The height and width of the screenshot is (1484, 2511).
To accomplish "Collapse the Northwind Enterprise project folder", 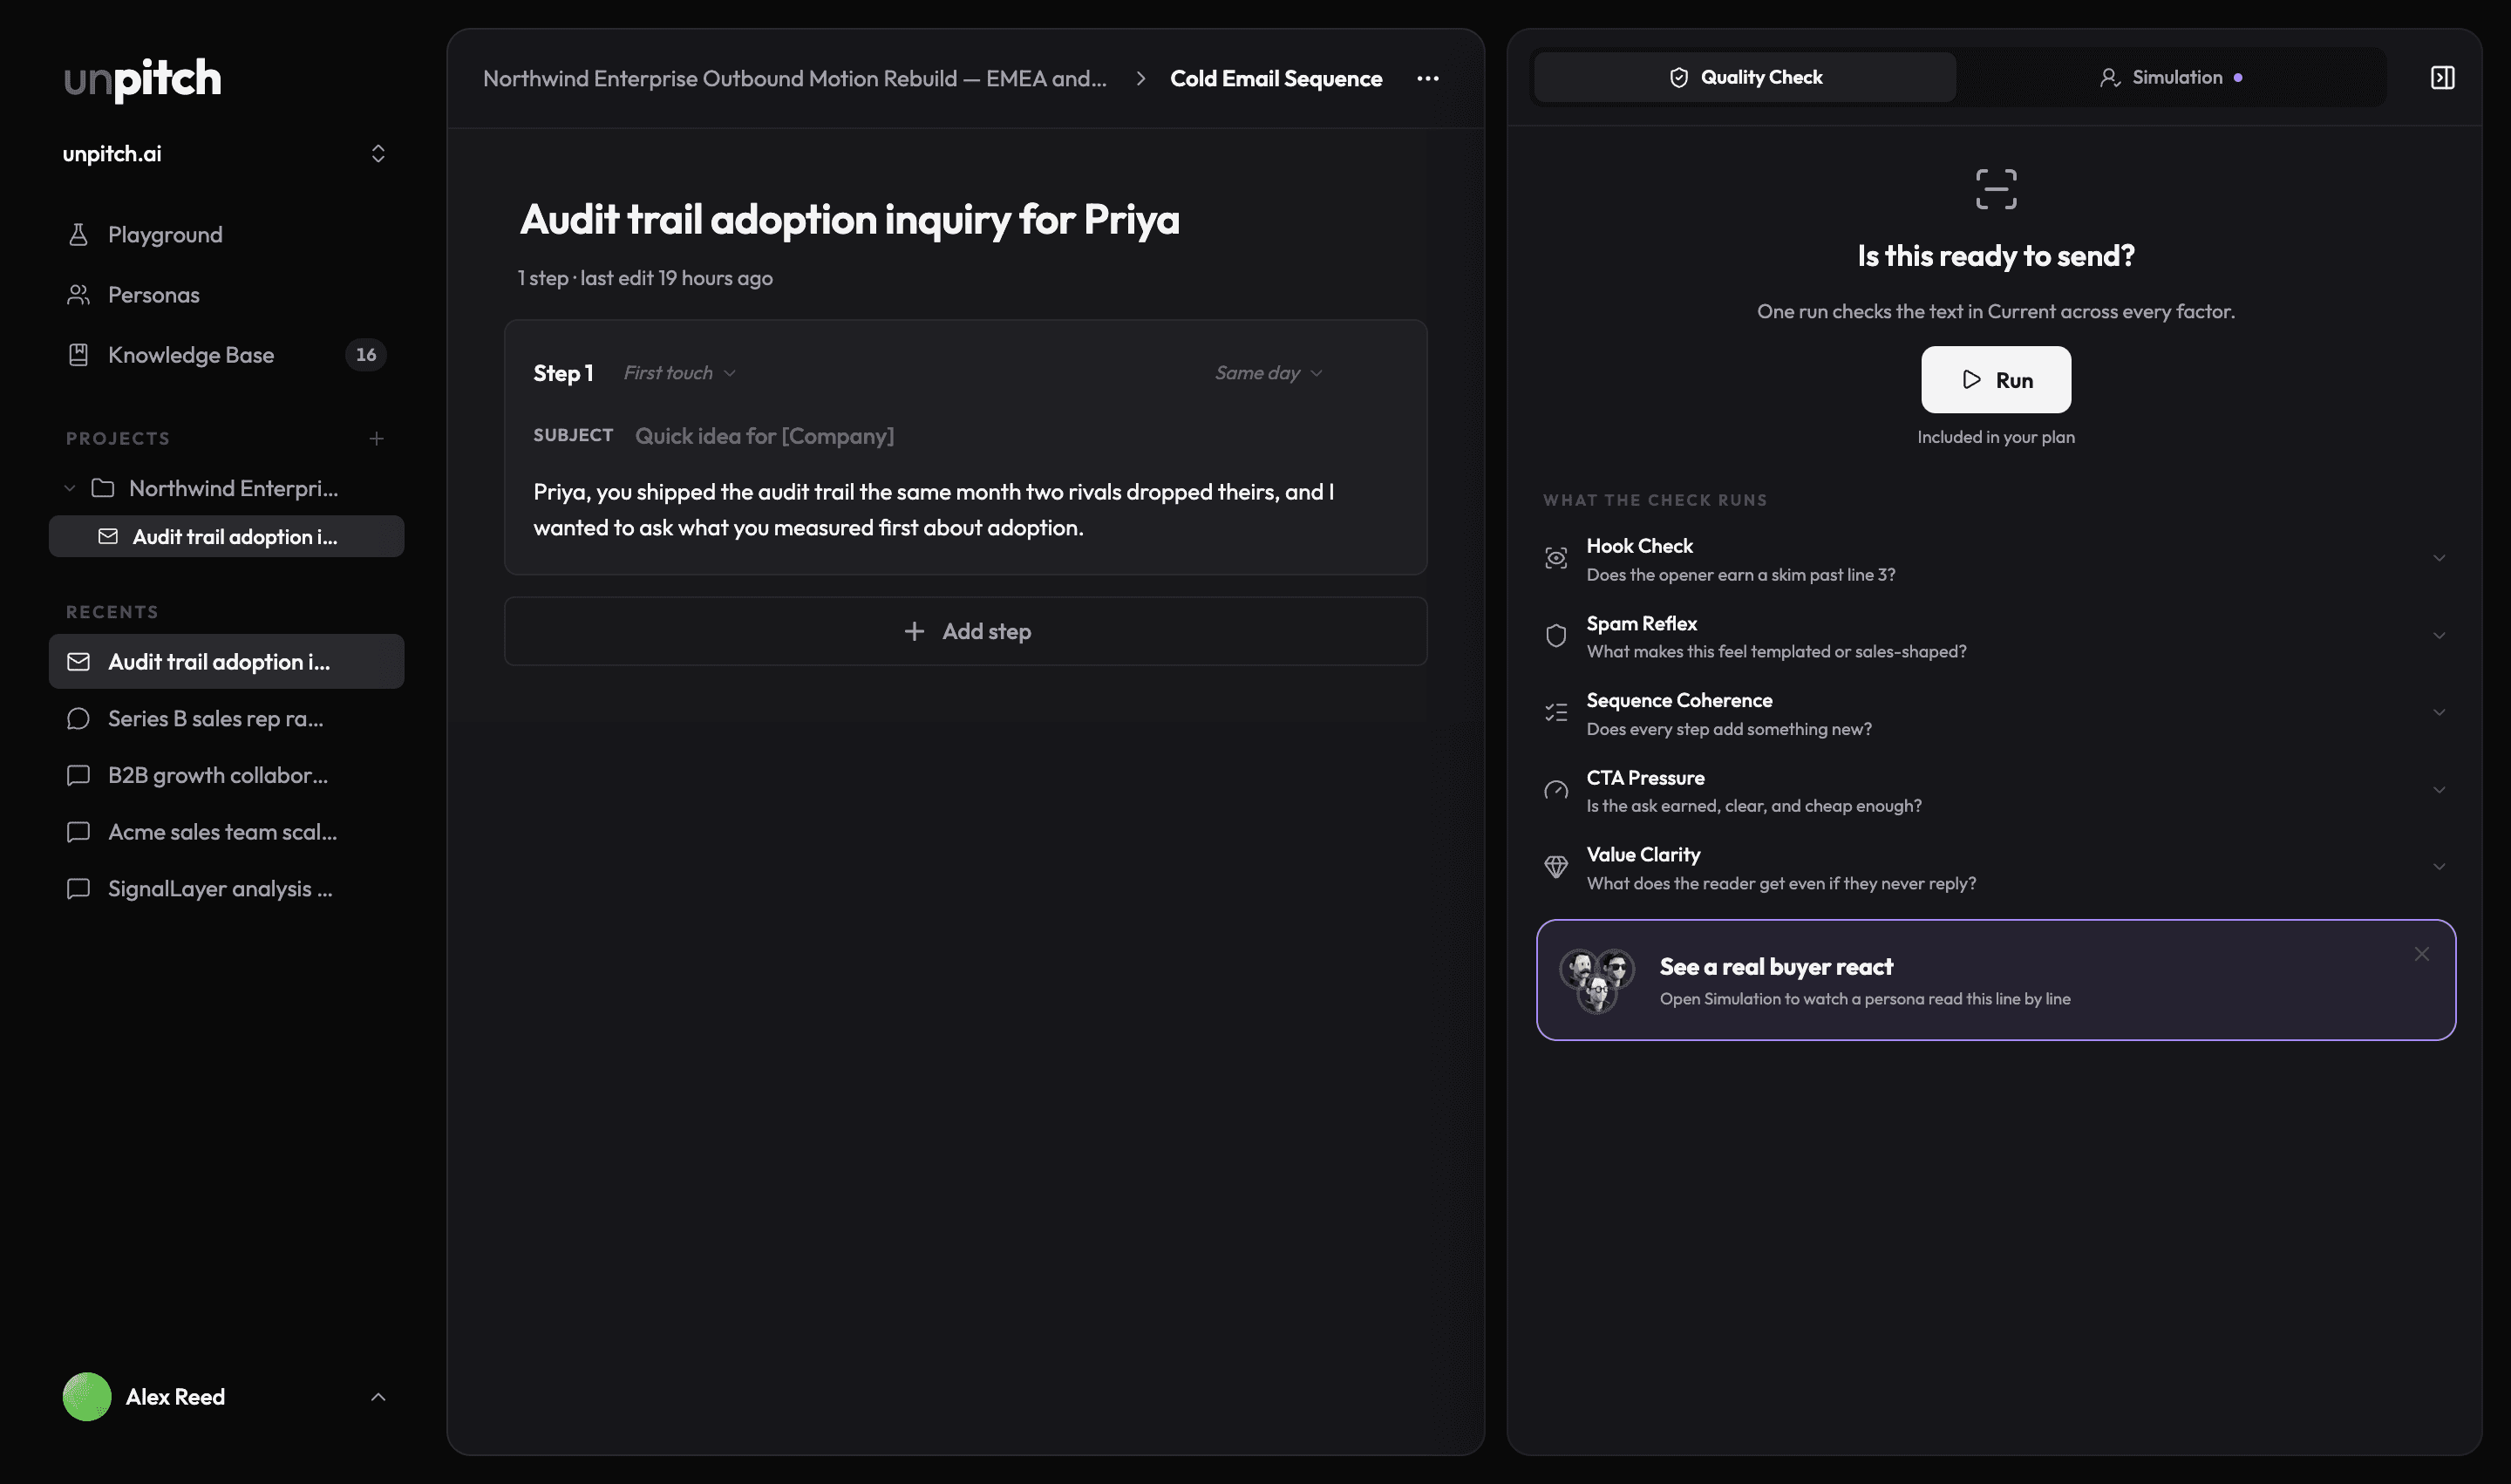I will [x=69, y=488].
